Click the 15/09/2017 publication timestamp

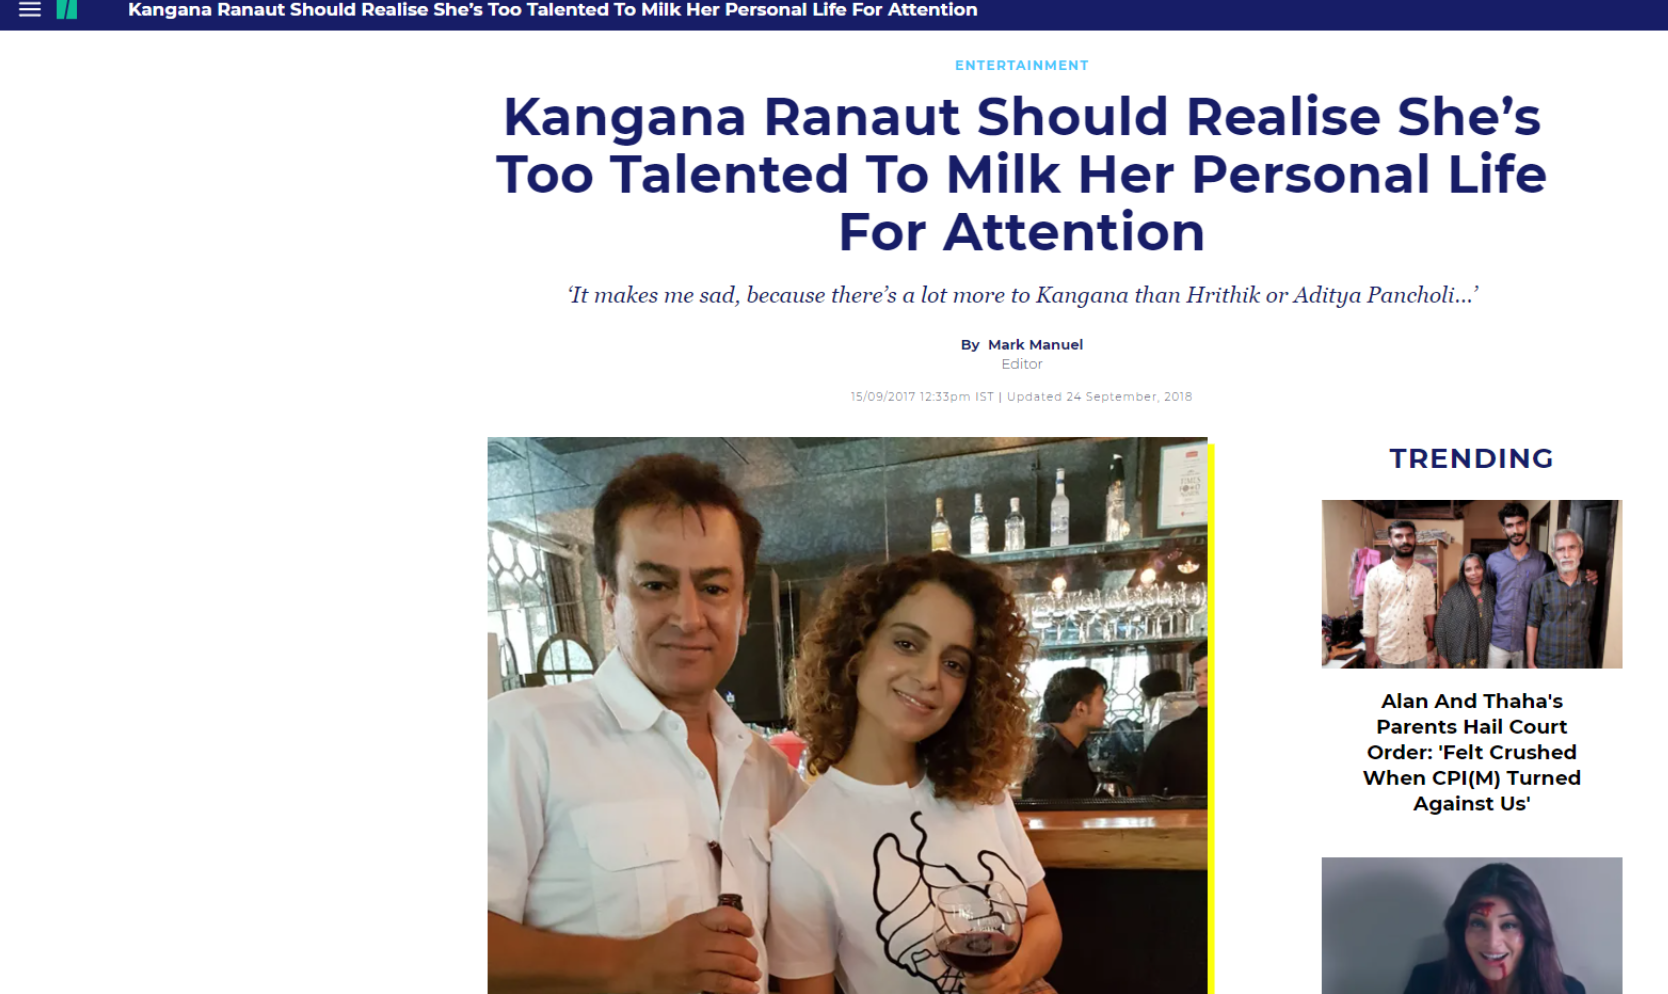(x=922, y=396)
